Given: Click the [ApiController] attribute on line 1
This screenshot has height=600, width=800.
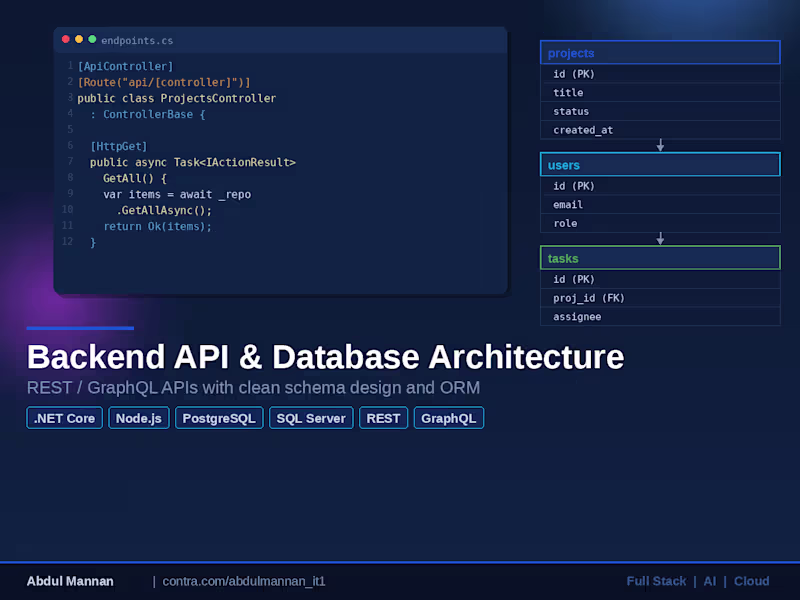Looking at the screenshot, I should tap(126, 66).
